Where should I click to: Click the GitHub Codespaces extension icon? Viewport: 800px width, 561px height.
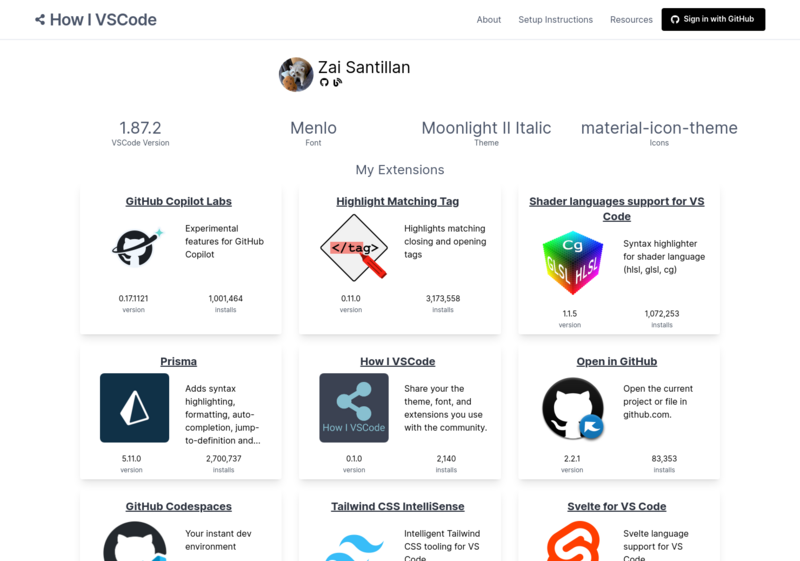[135, 541]
